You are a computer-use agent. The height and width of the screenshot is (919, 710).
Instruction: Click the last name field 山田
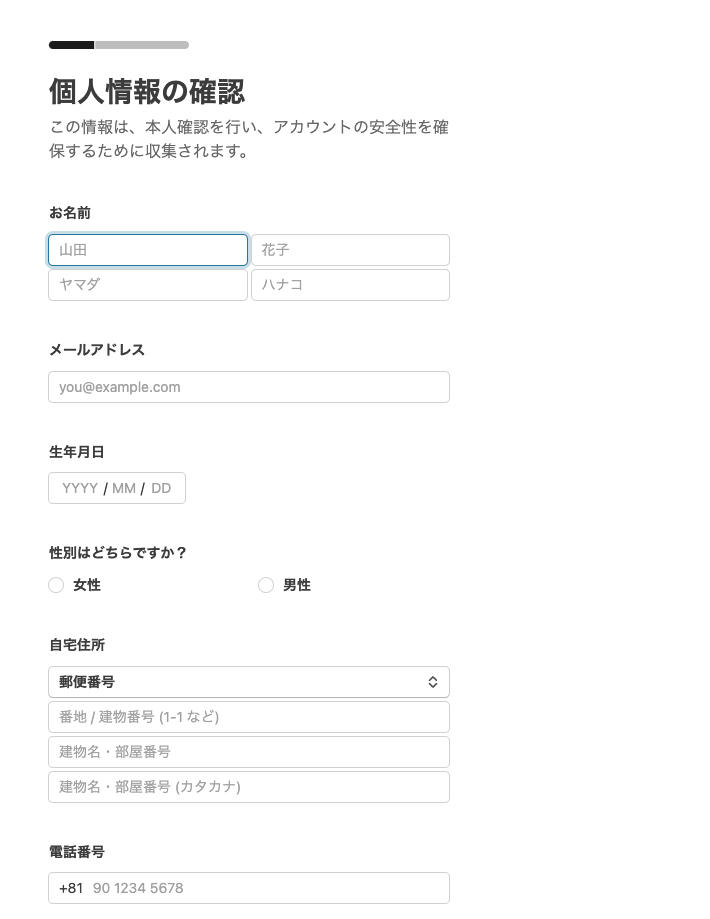coord(148,250)
